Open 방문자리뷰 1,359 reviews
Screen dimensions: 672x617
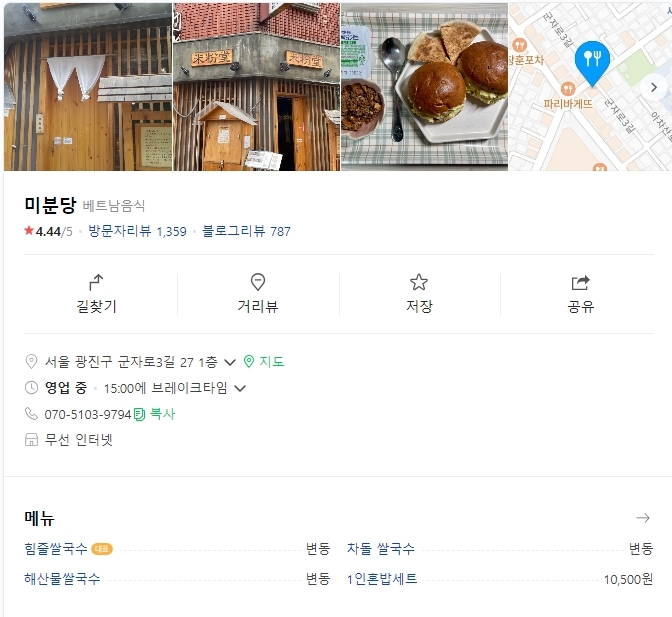[137, 231]
